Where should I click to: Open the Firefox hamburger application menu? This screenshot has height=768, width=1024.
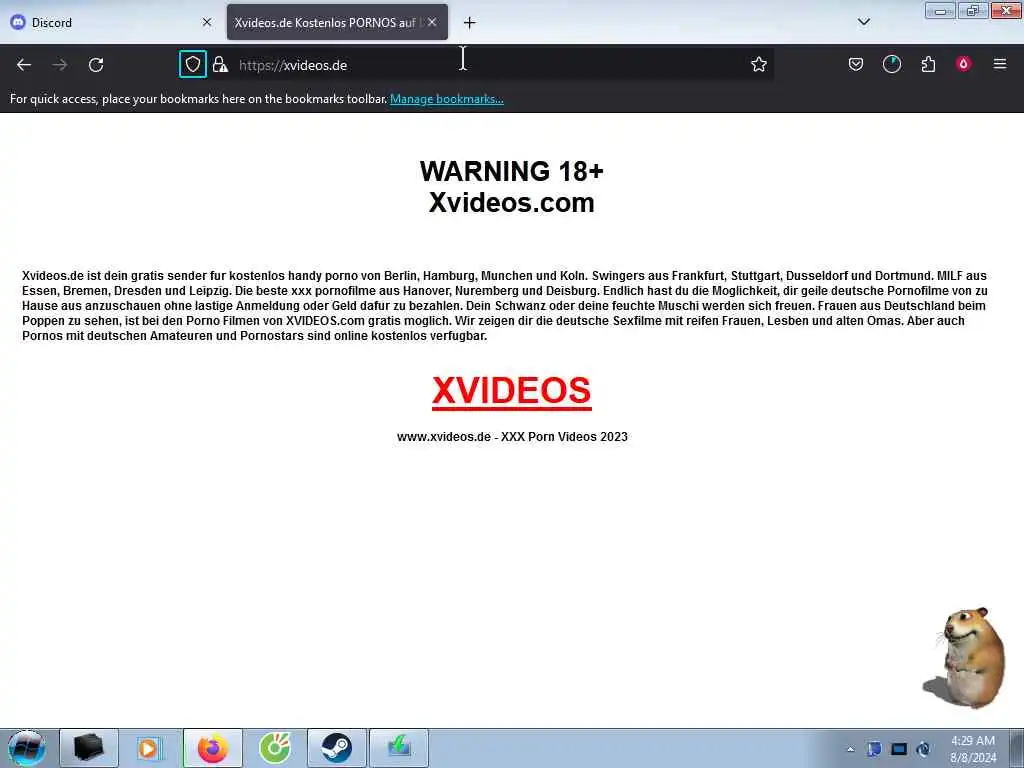pos(1000,64)
